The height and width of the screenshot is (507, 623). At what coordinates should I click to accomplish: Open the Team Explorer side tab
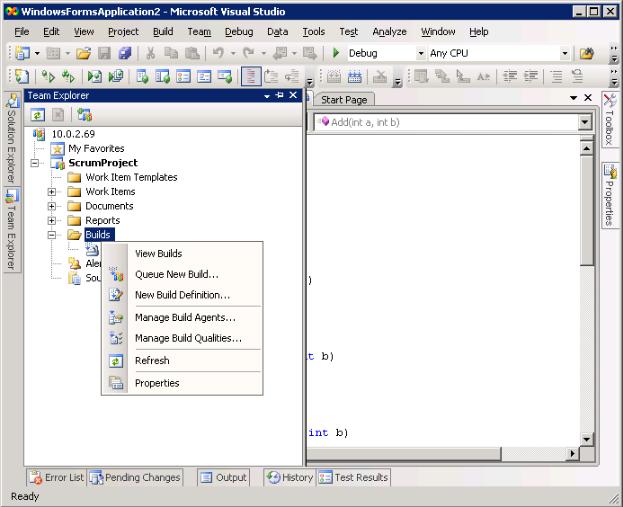tap(12, 230)
